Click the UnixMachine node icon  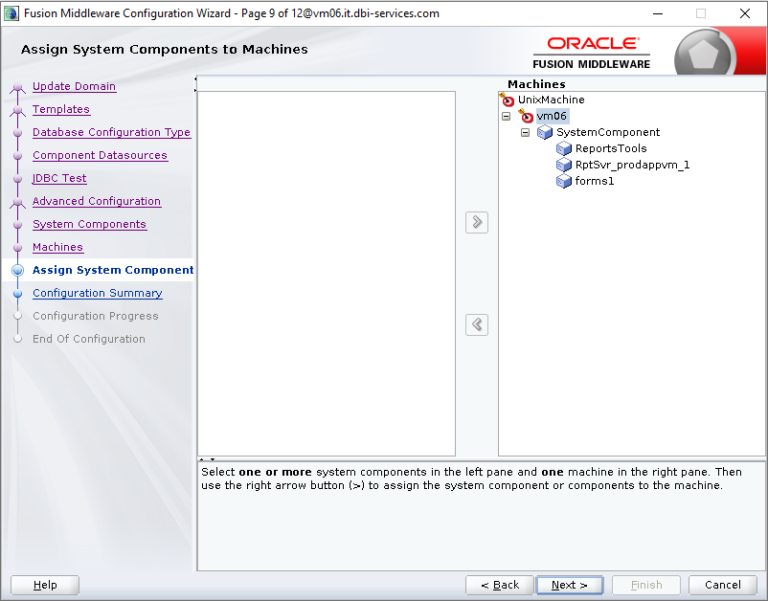pos(507,100)
